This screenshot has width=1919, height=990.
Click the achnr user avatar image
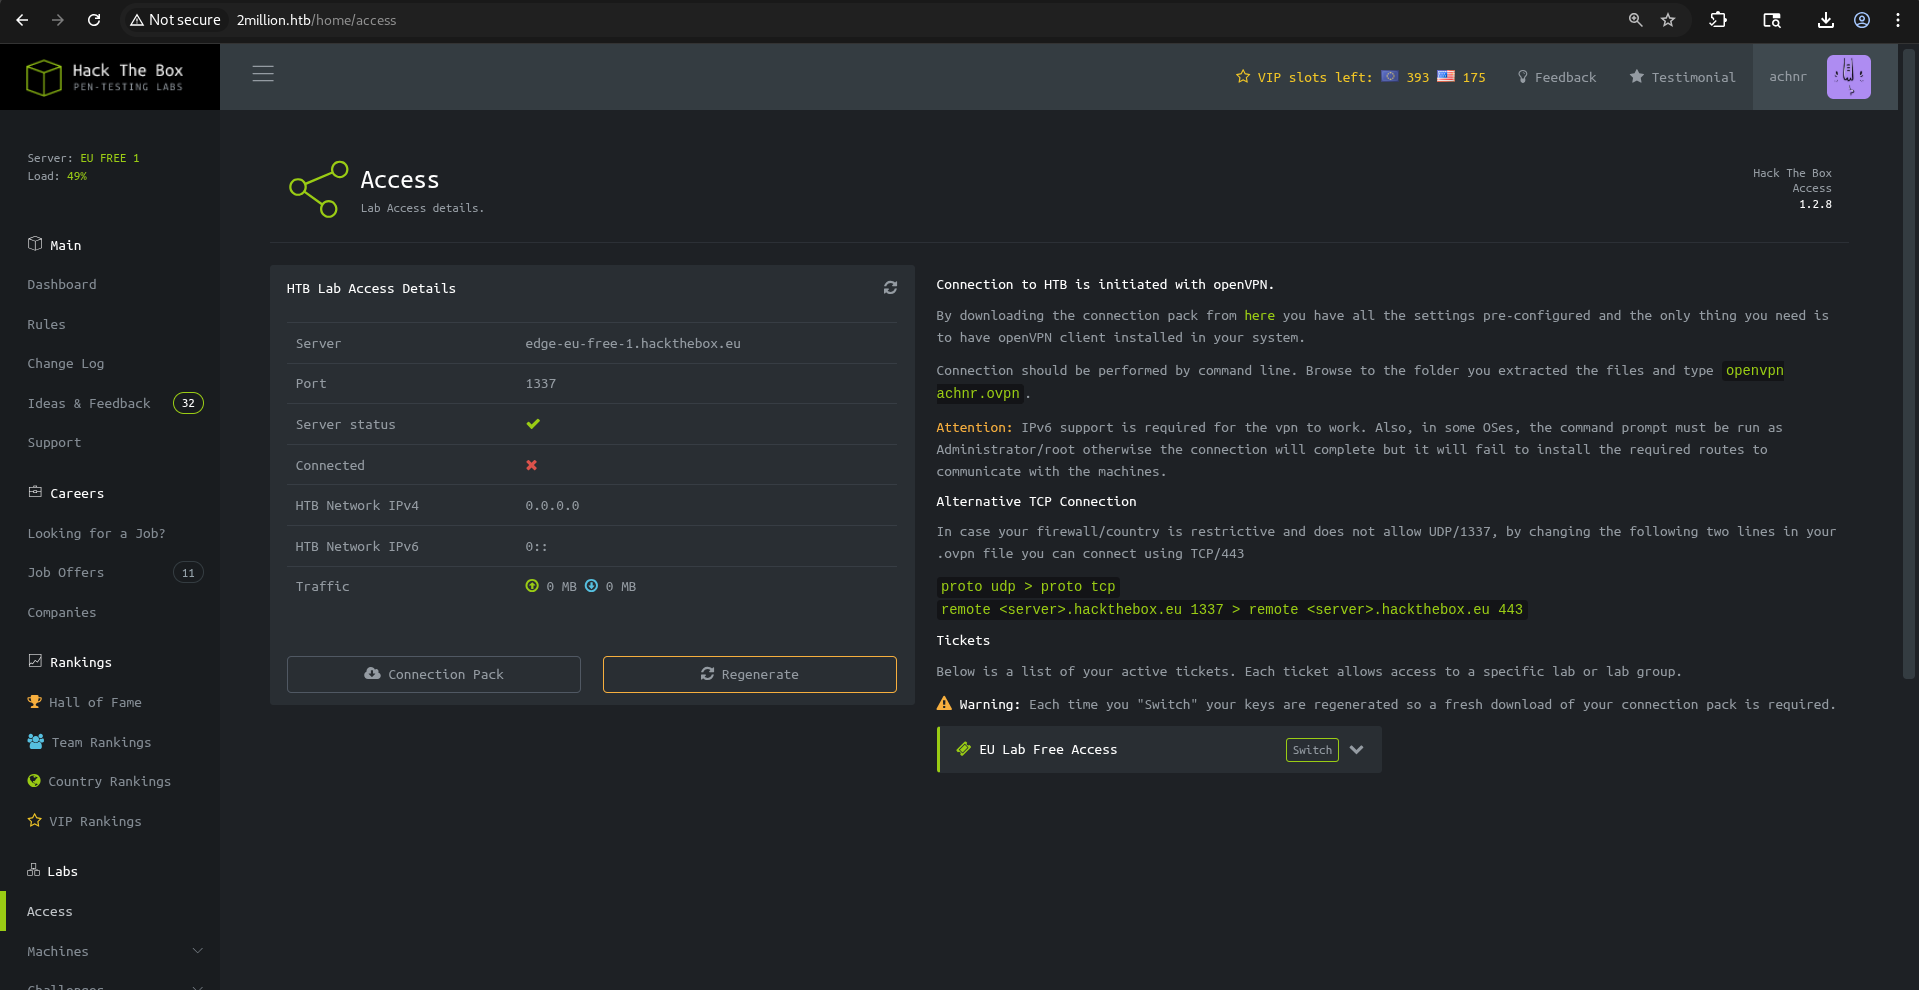click(1849, 77)
